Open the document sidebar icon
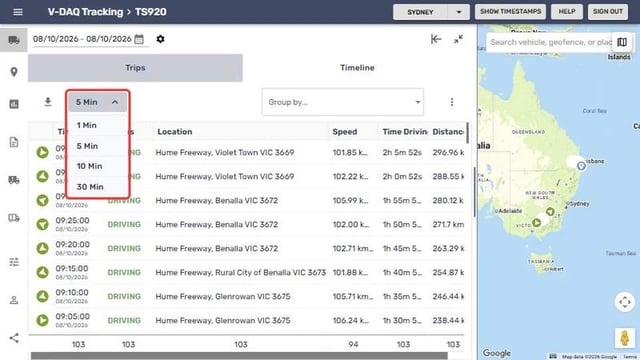Viewport: 640px width, 360px height. [x=14, y=142]
